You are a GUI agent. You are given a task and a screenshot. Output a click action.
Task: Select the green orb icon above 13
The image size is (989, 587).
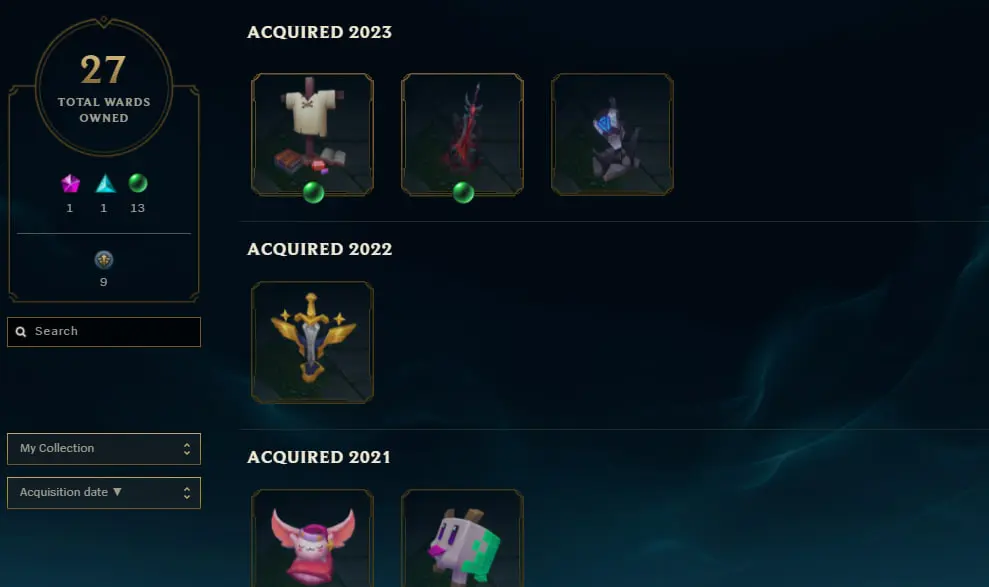tap(138, 183)
